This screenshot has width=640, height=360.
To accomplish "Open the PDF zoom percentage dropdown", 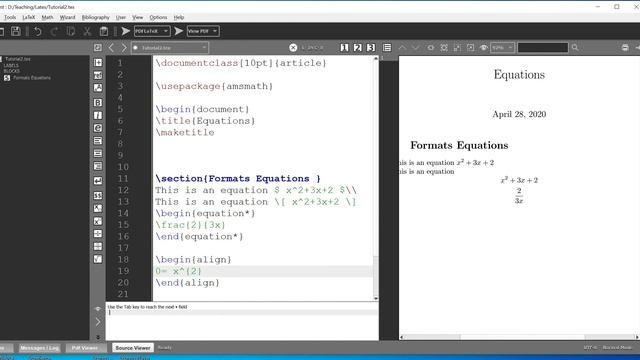I will click(502, 48).
